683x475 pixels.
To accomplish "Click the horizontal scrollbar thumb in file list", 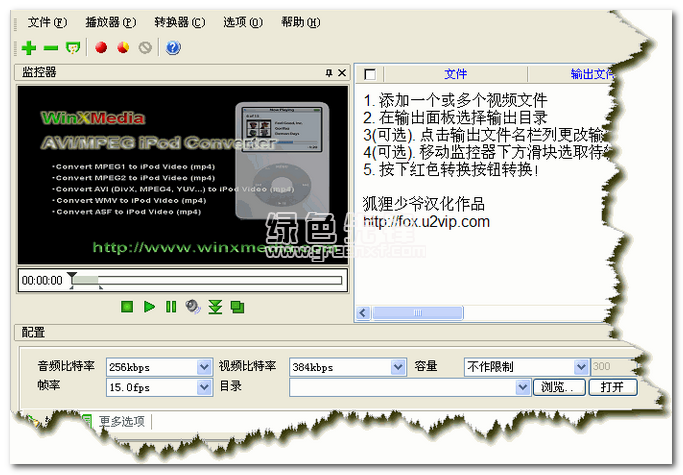I will point(417,313).
